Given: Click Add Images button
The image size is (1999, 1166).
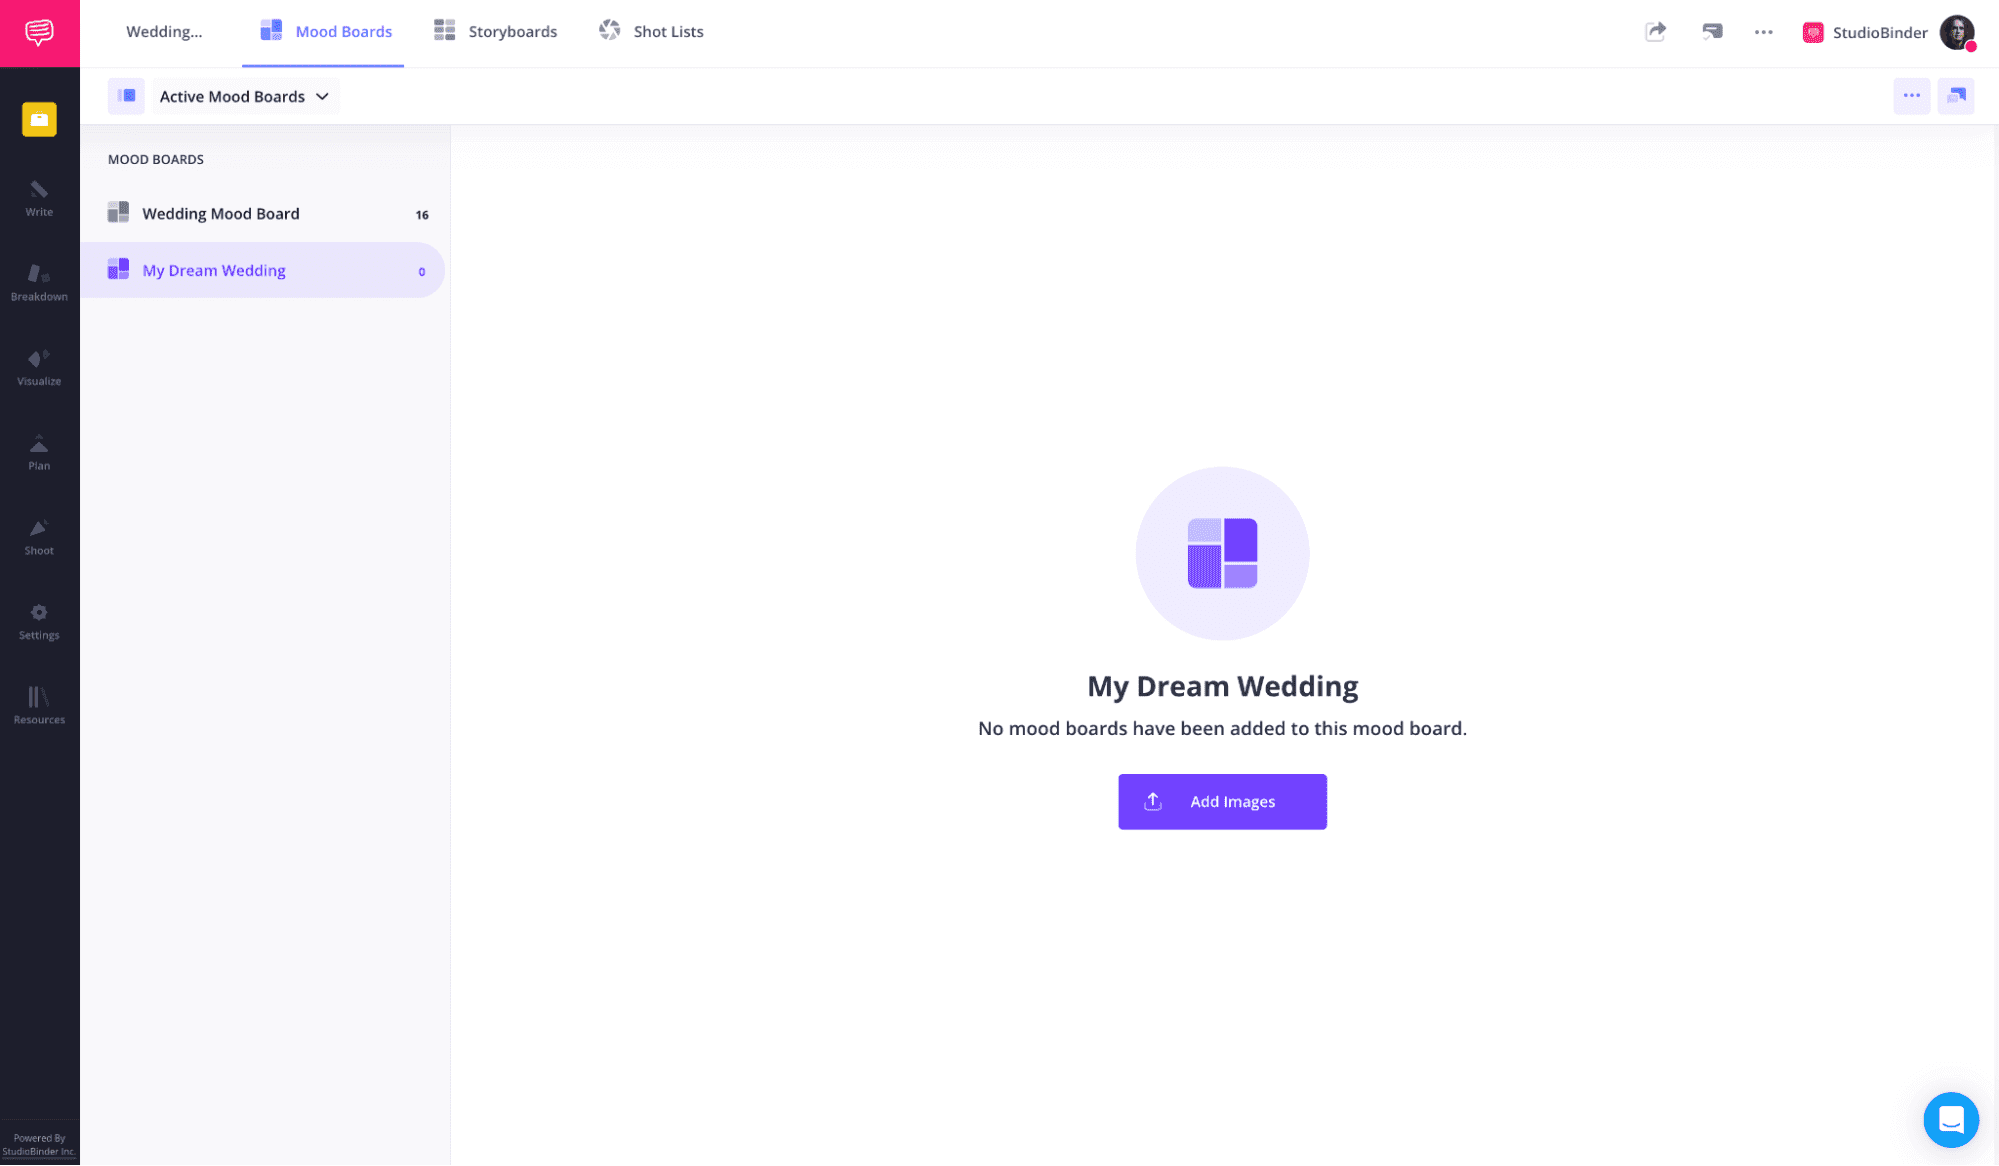Looking at the screenshot, I should point(1222,801).
